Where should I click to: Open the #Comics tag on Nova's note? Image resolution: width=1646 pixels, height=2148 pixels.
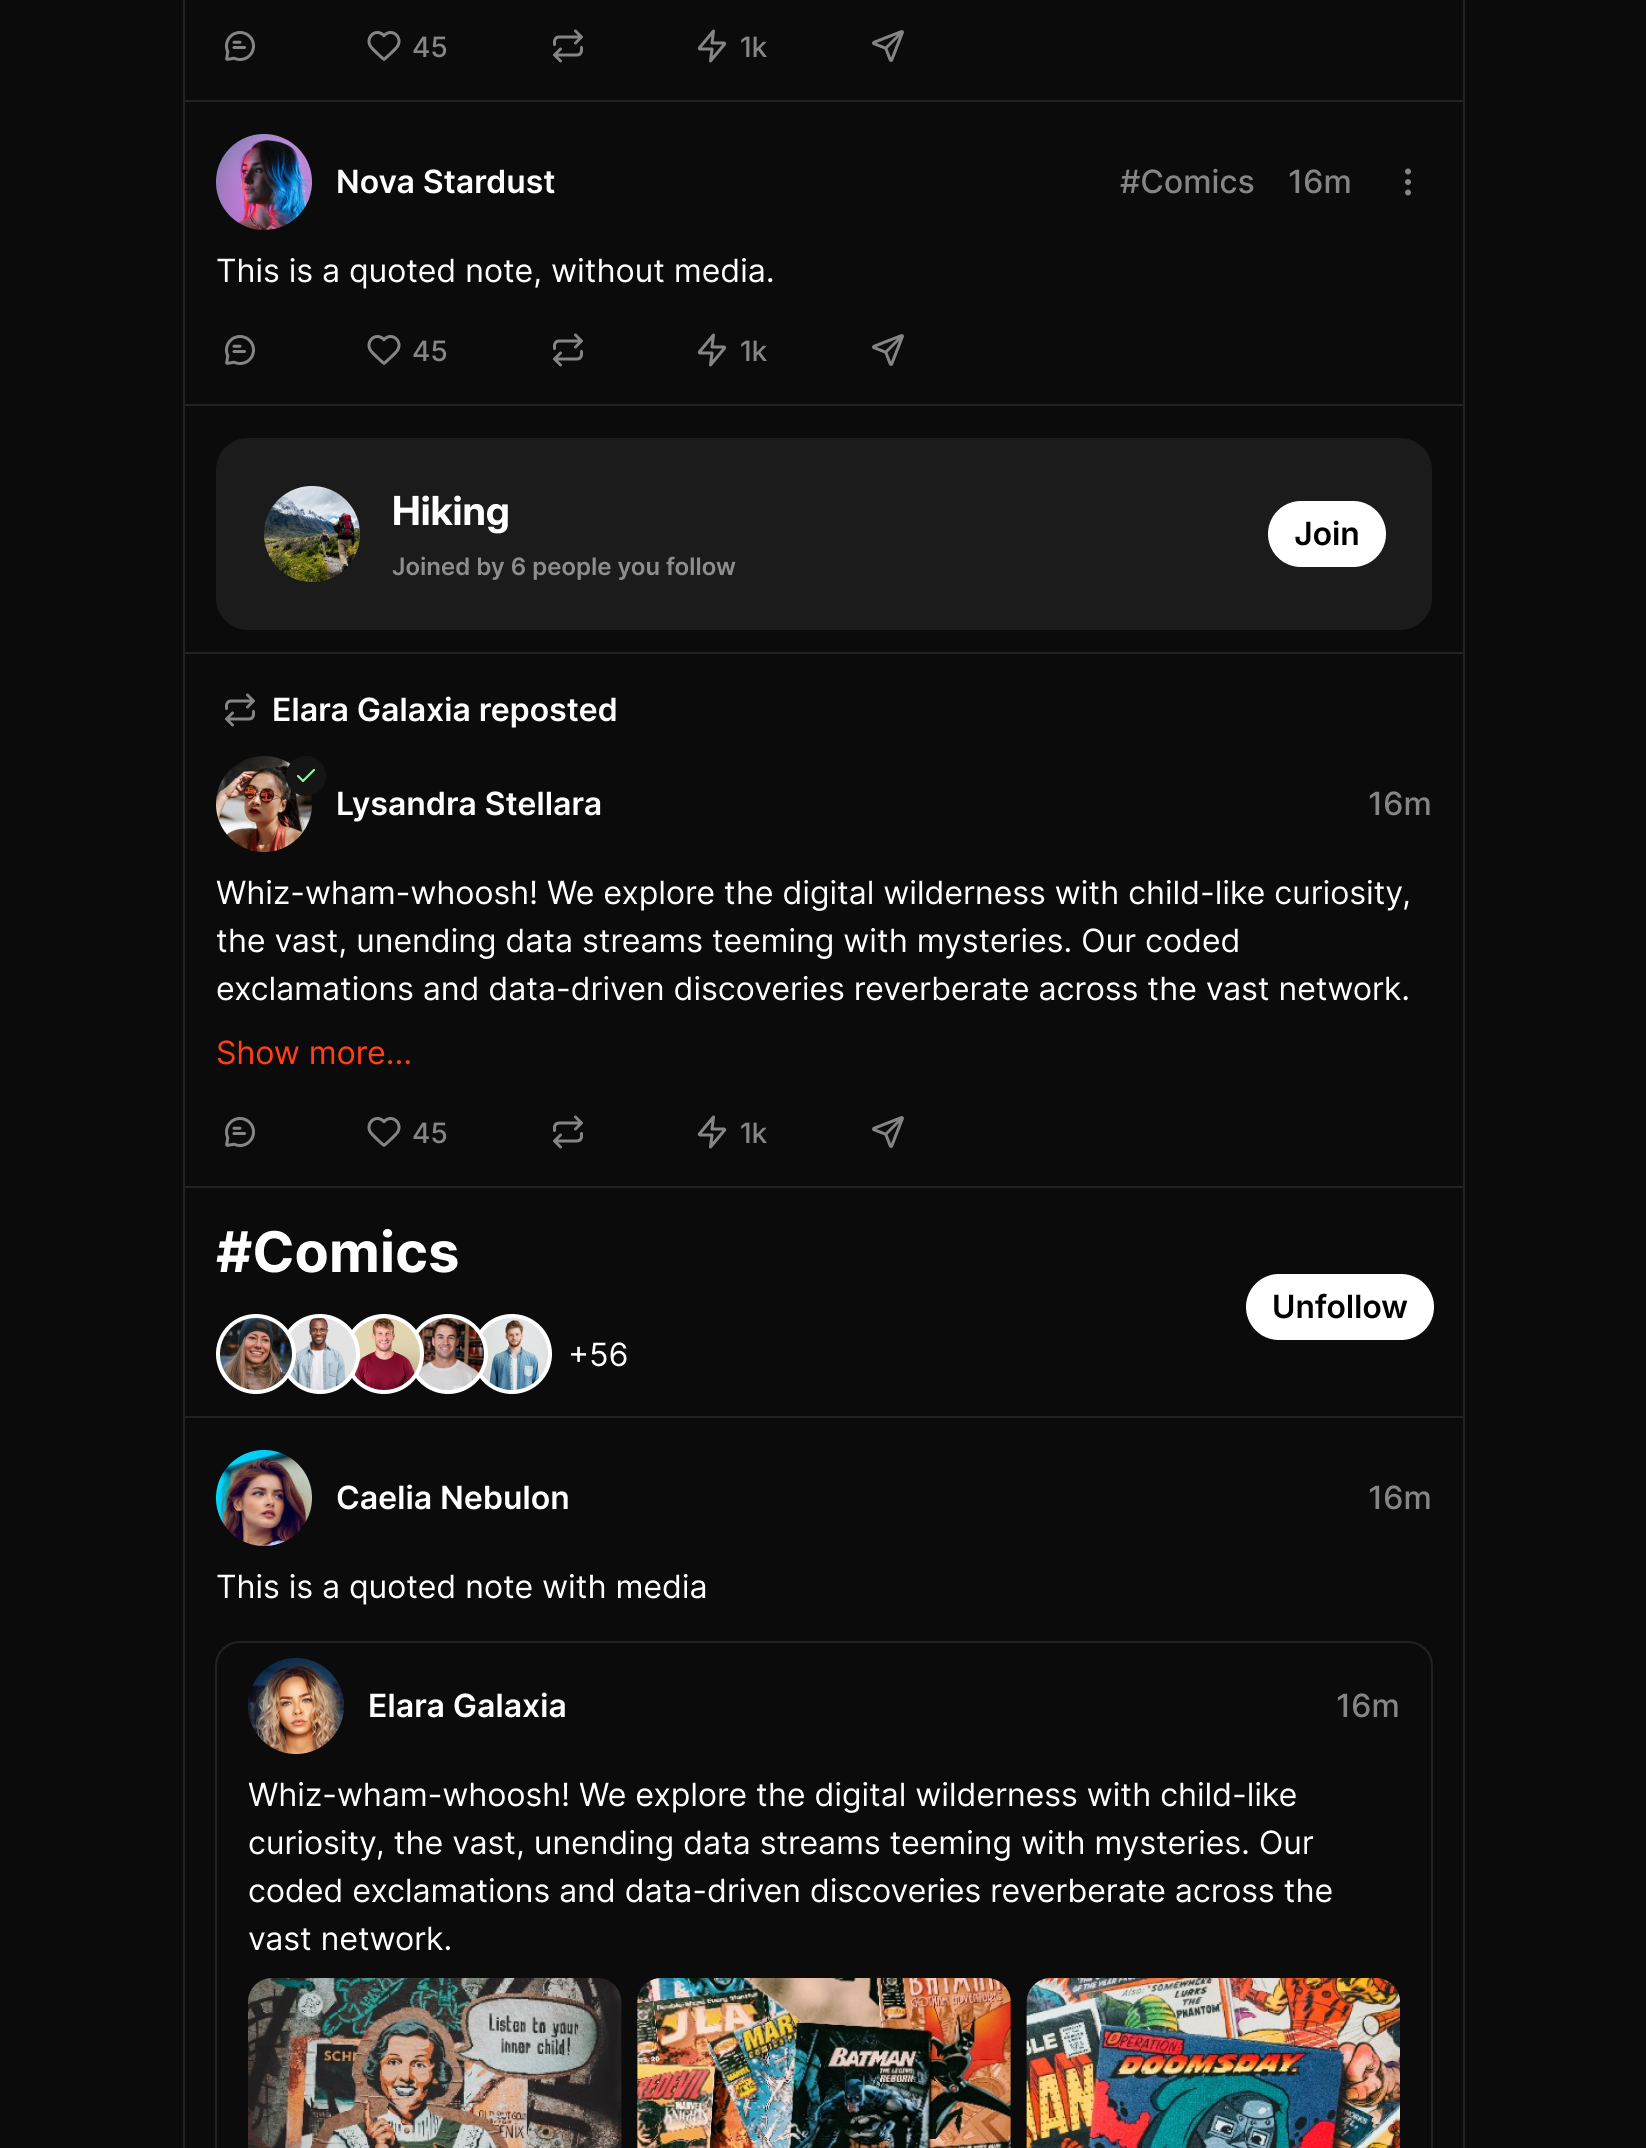point(1186,182)
